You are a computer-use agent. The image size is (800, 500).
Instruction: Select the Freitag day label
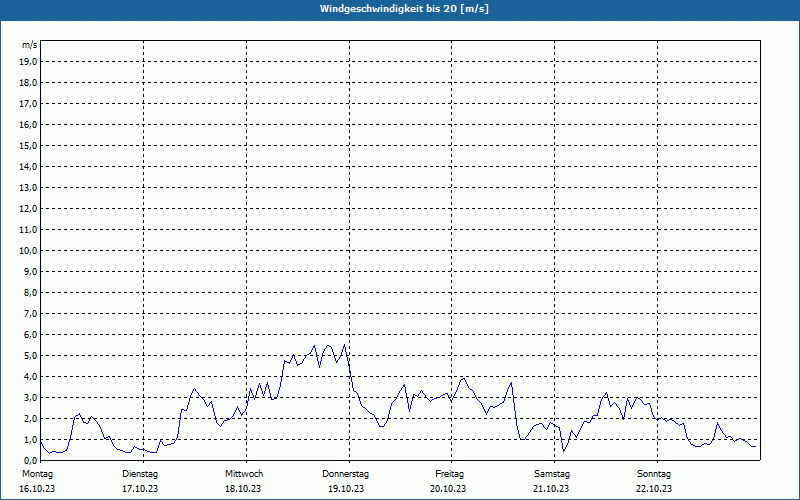pos(449,473)
